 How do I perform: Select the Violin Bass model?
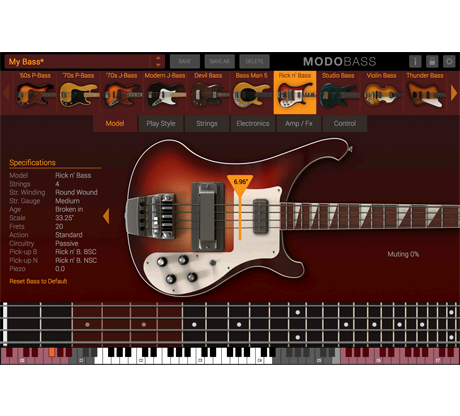[382, 92]
